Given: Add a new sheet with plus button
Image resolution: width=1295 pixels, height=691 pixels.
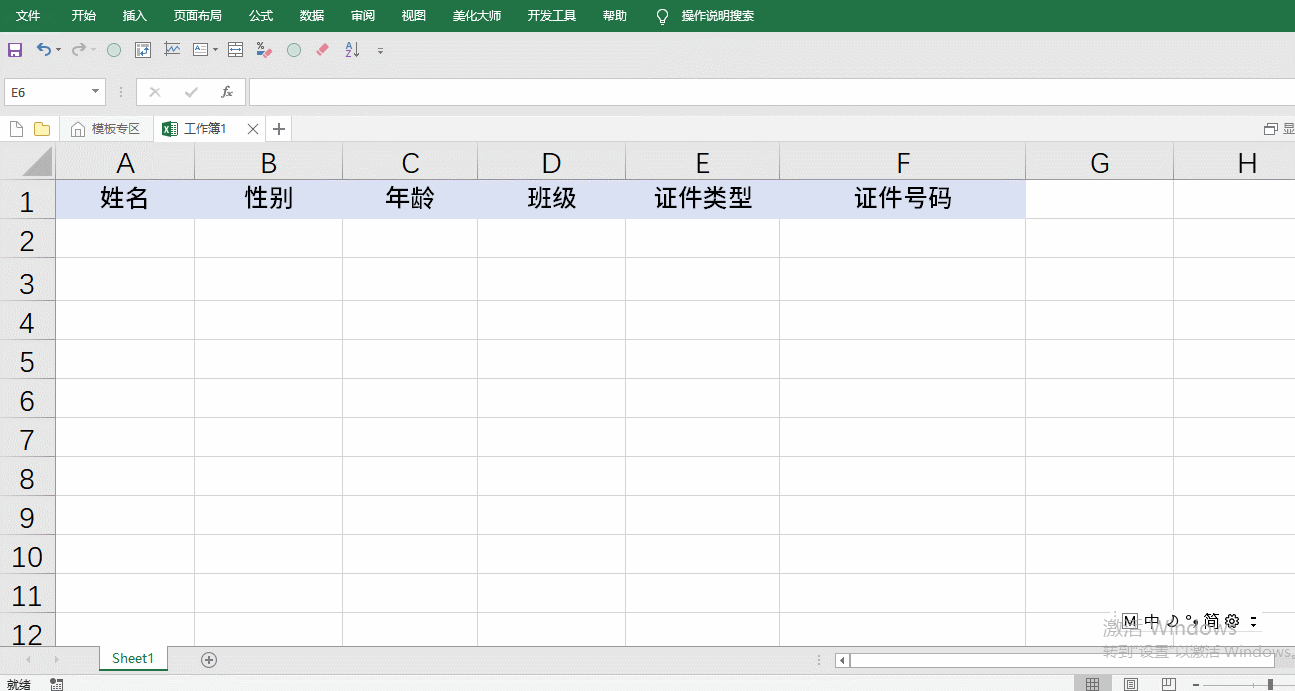Looking at the screenshot, I should point(209,659).
